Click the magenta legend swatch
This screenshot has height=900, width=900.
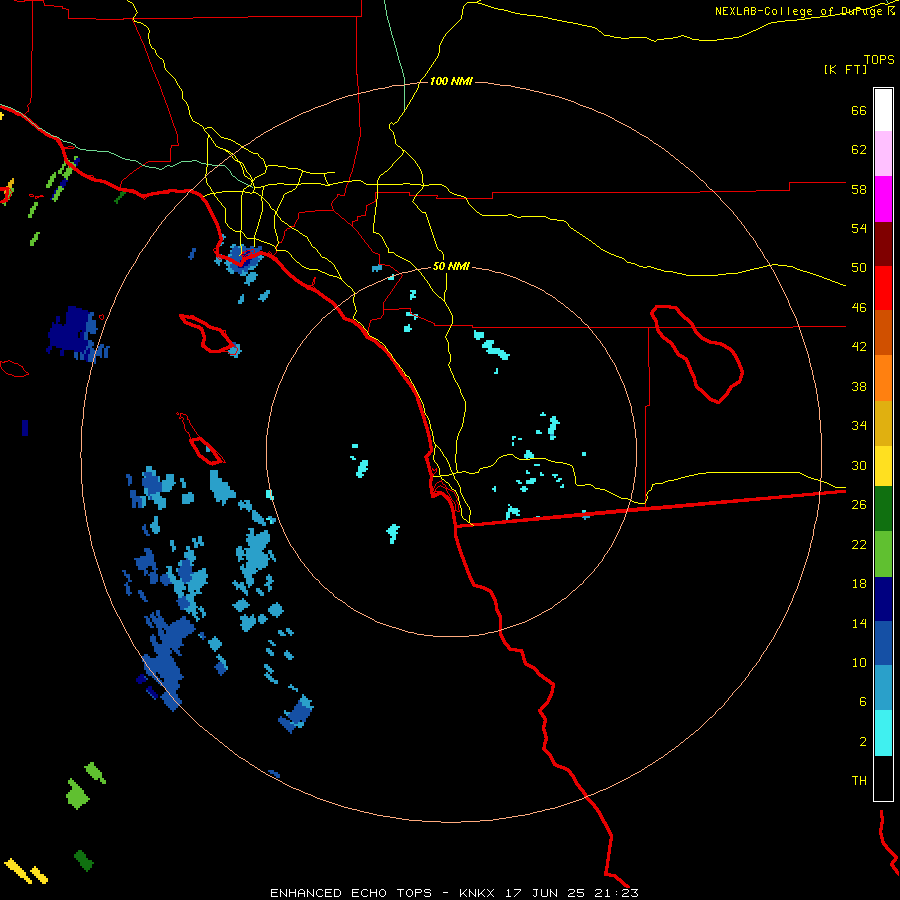(883, 199)
